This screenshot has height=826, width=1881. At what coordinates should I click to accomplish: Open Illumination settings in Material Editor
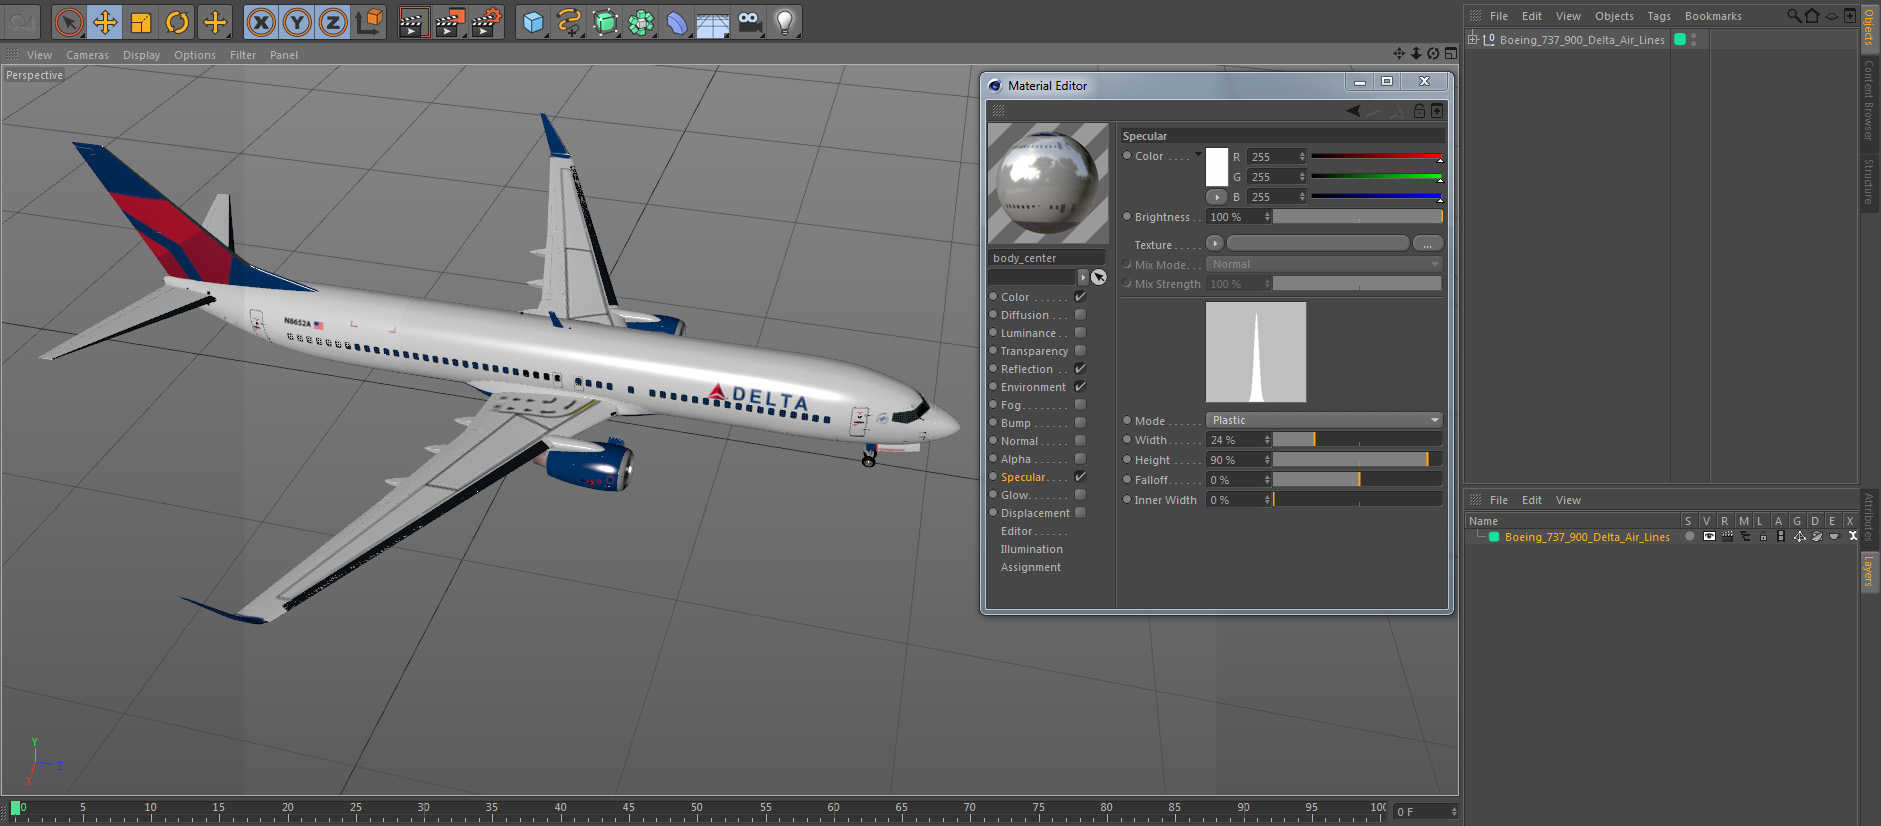[1031, 549]
